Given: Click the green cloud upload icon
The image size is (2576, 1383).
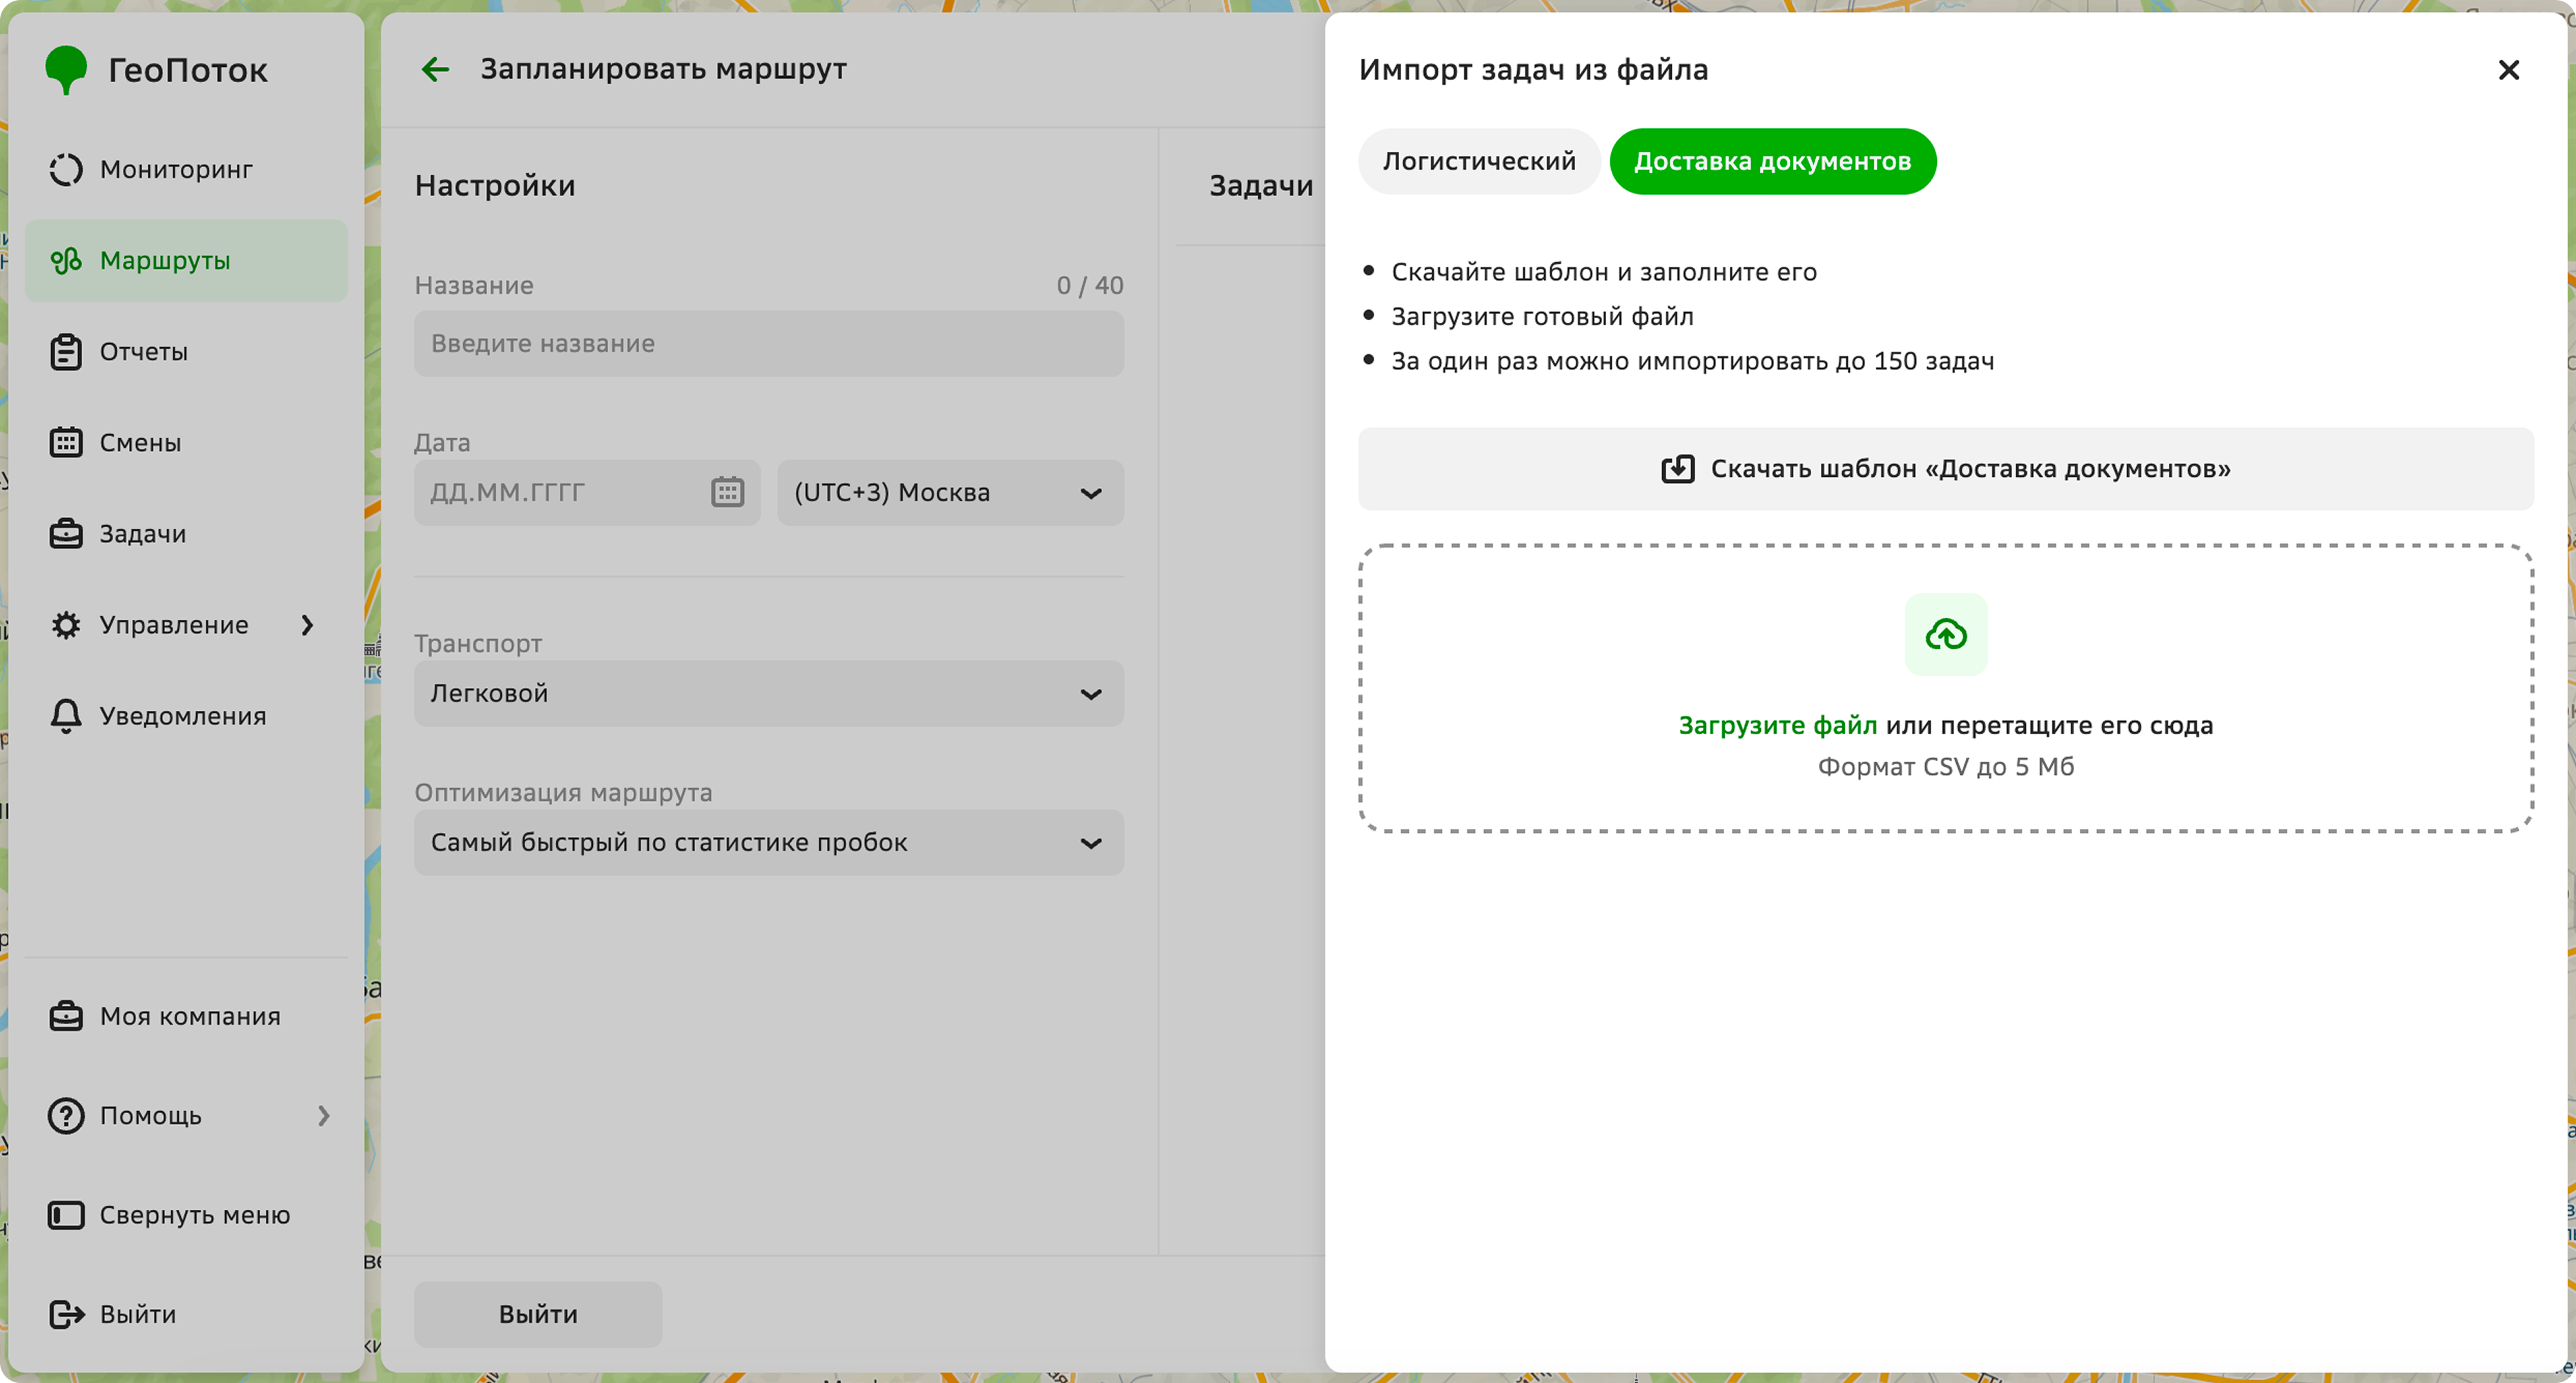Looking at the screenshot, I should pos(1946,634).
